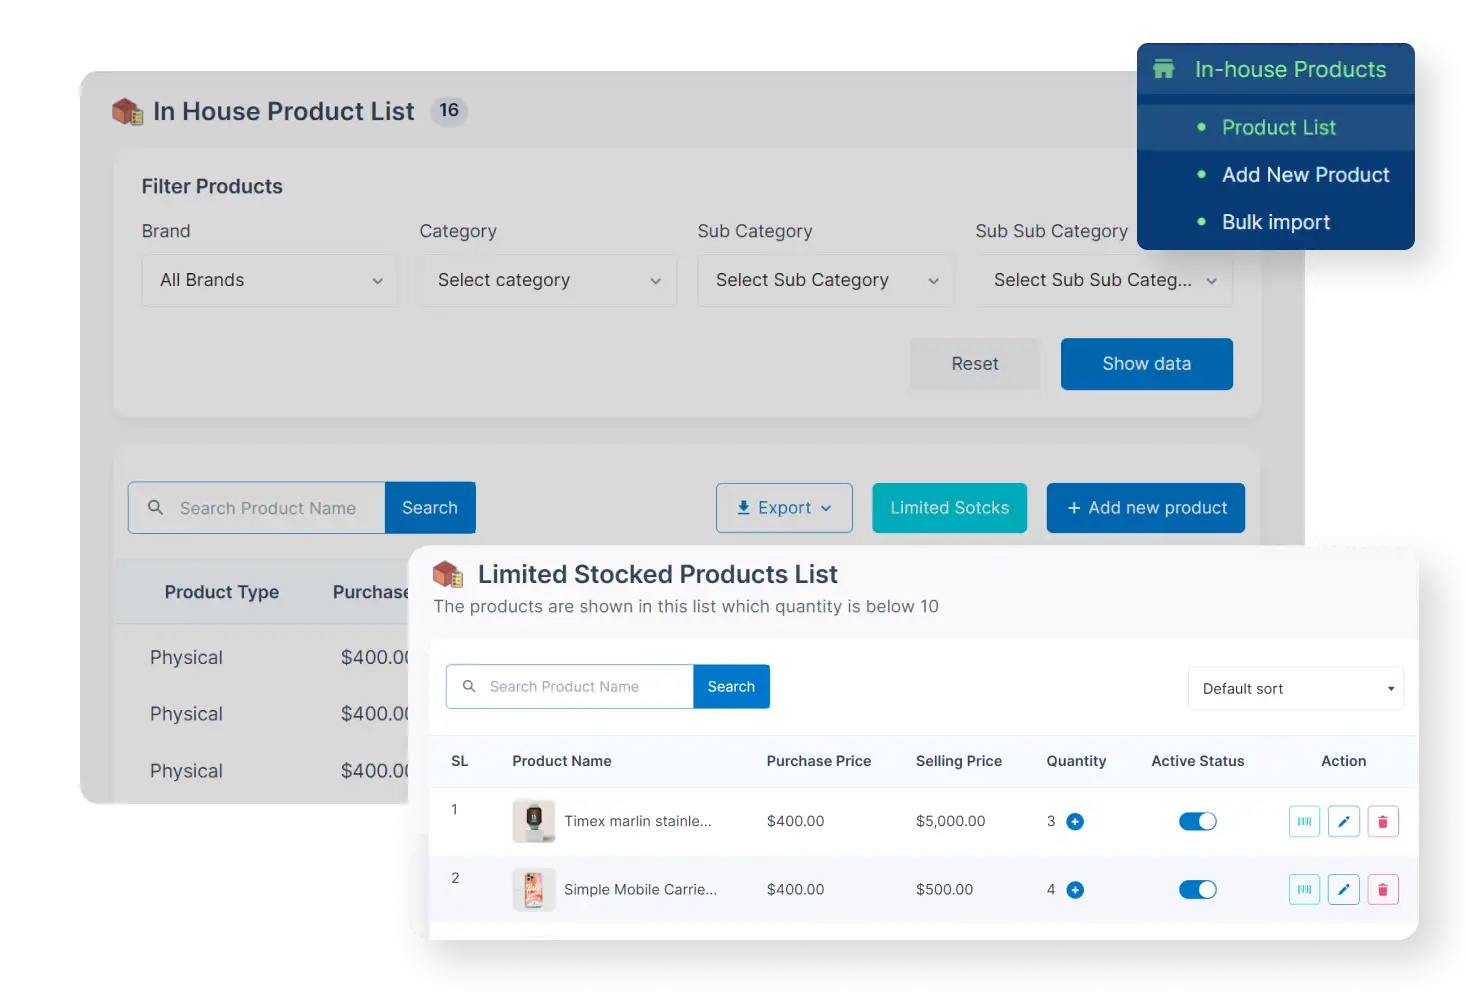Click the magnifier icon in Search Product Name field
The width and height of the screenshot is (1467, 992).
[x=469, y=686]
